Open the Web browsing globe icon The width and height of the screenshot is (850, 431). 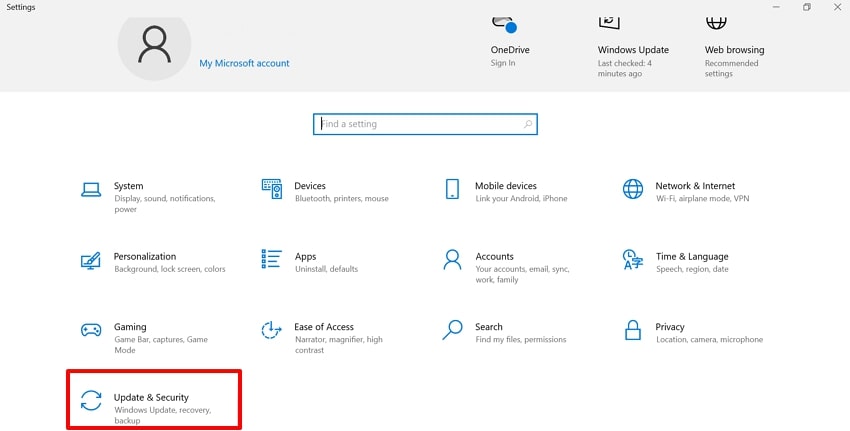tap(716, 23)
